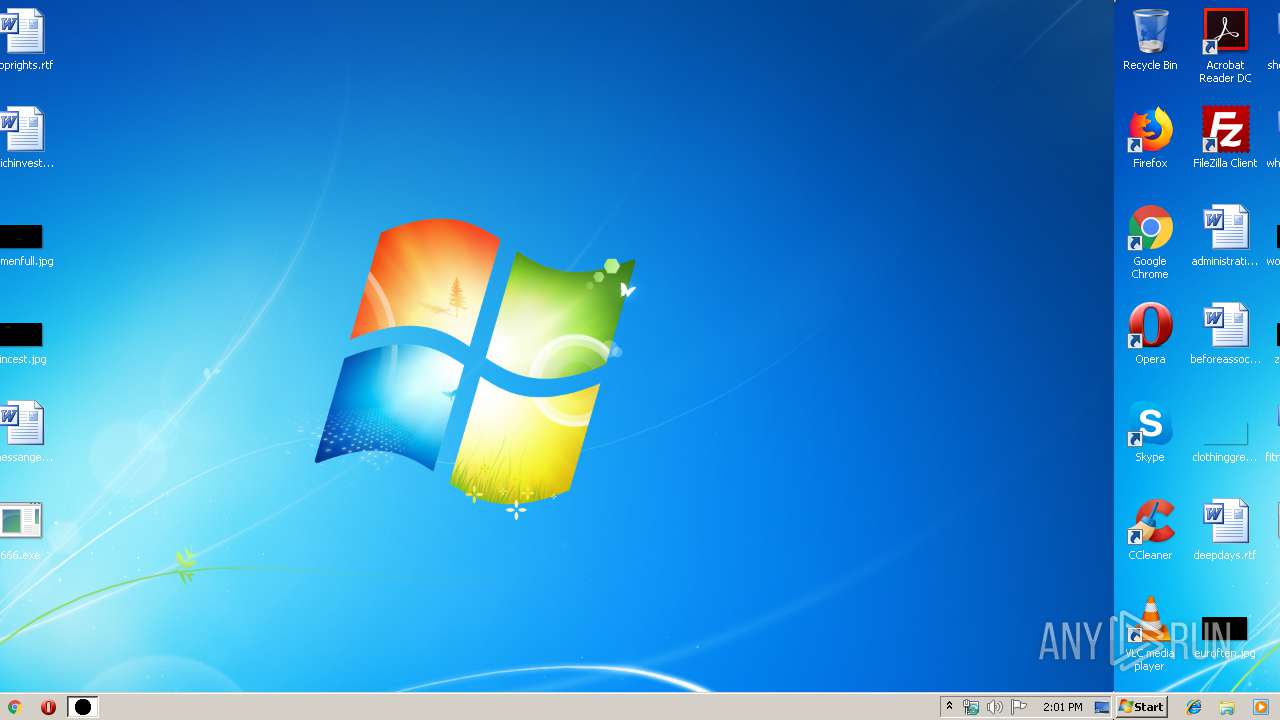This screenshot has width=1280, height=720.
Task: Open Google Chrome desktop shortcut
Action: pos(1150,242)
